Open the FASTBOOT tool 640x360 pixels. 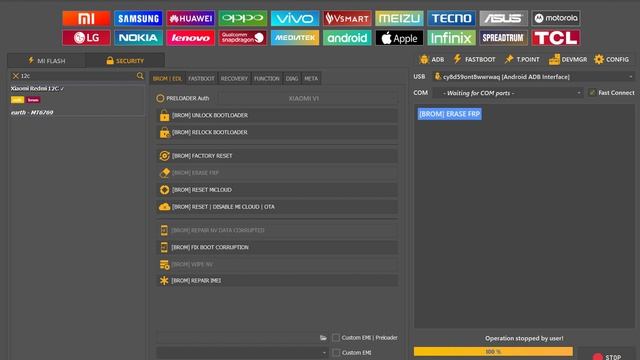tap(474, 60)
